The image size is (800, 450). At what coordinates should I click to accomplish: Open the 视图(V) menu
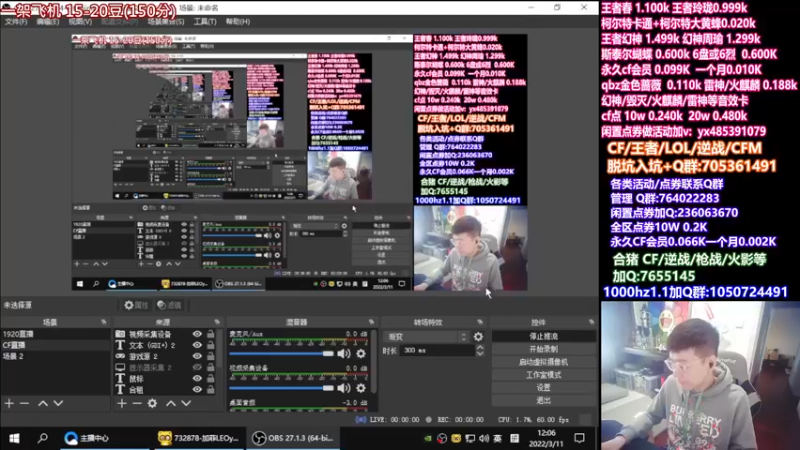80,22
